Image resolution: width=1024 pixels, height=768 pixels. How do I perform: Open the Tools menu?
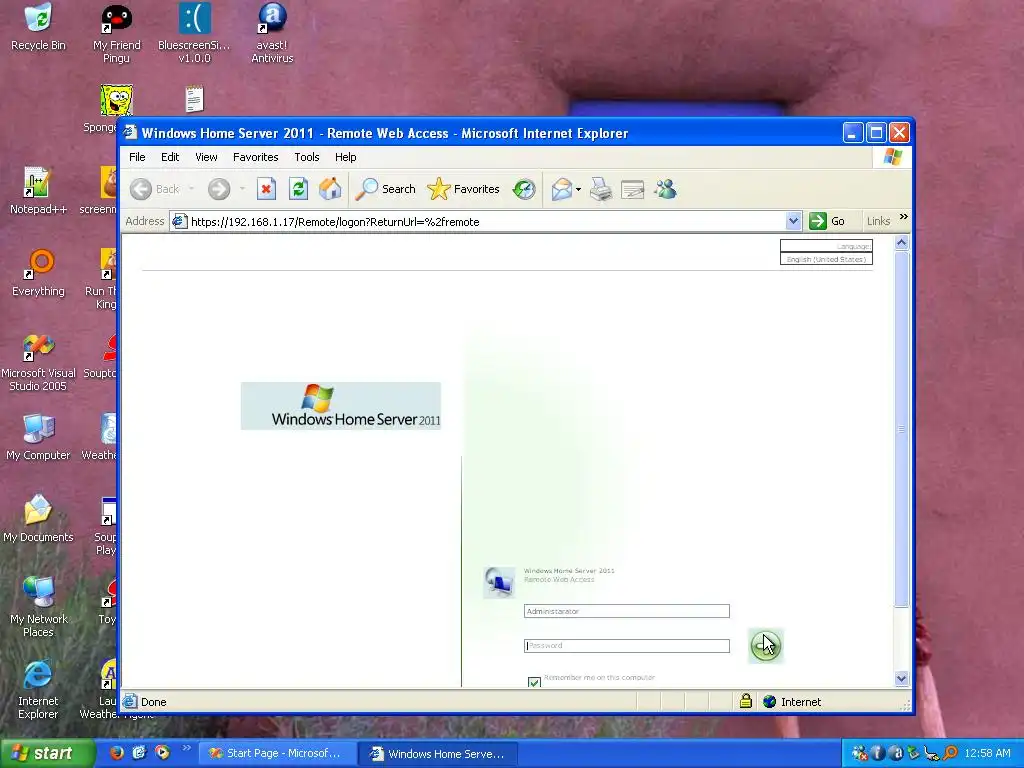(306, 157)
